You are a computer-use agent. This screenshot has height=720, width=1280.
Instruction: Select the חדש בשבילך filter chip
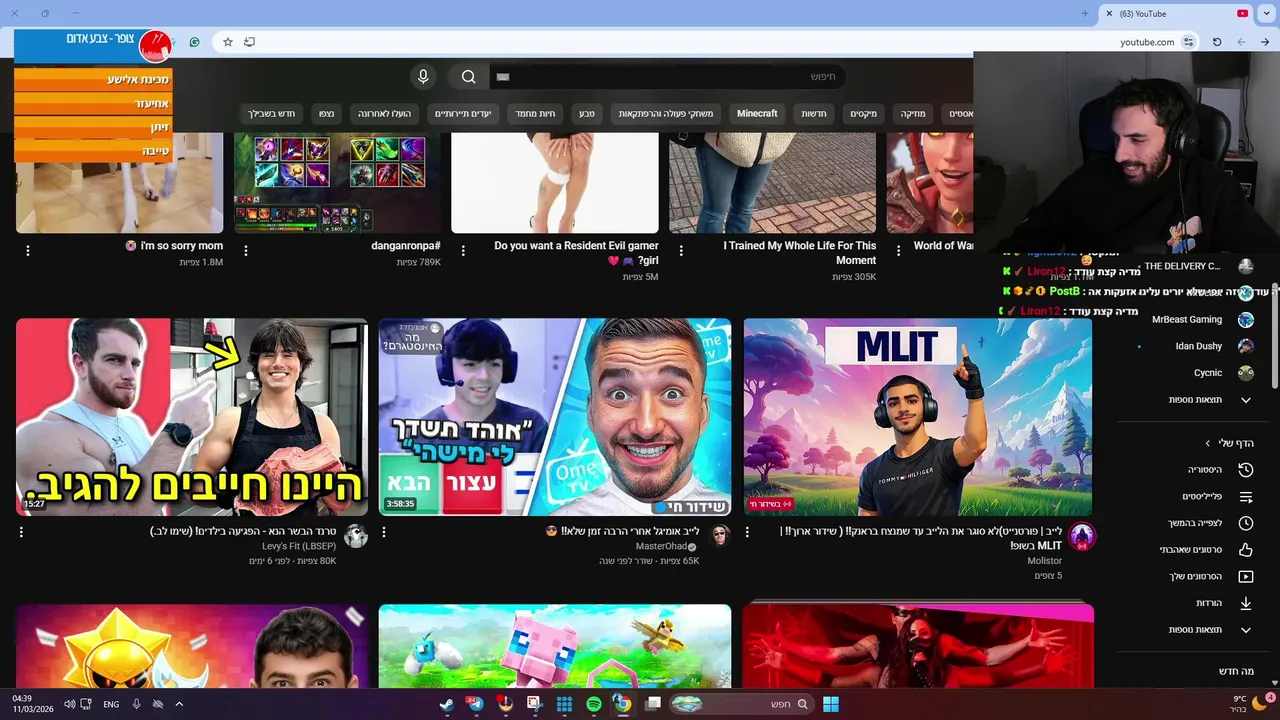(x=273, y=114)
